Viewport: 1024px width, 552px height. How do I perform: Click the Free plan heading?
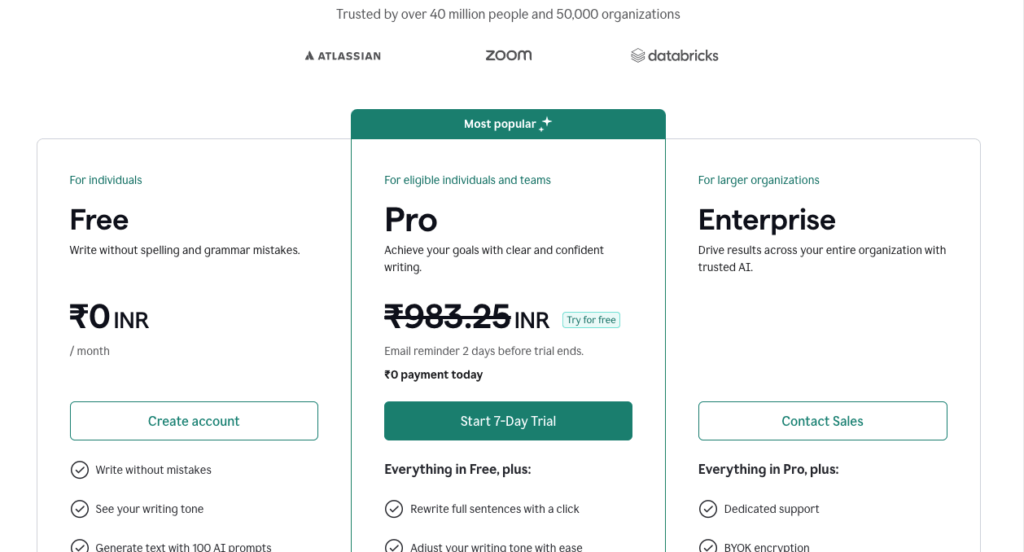(99, 220)
